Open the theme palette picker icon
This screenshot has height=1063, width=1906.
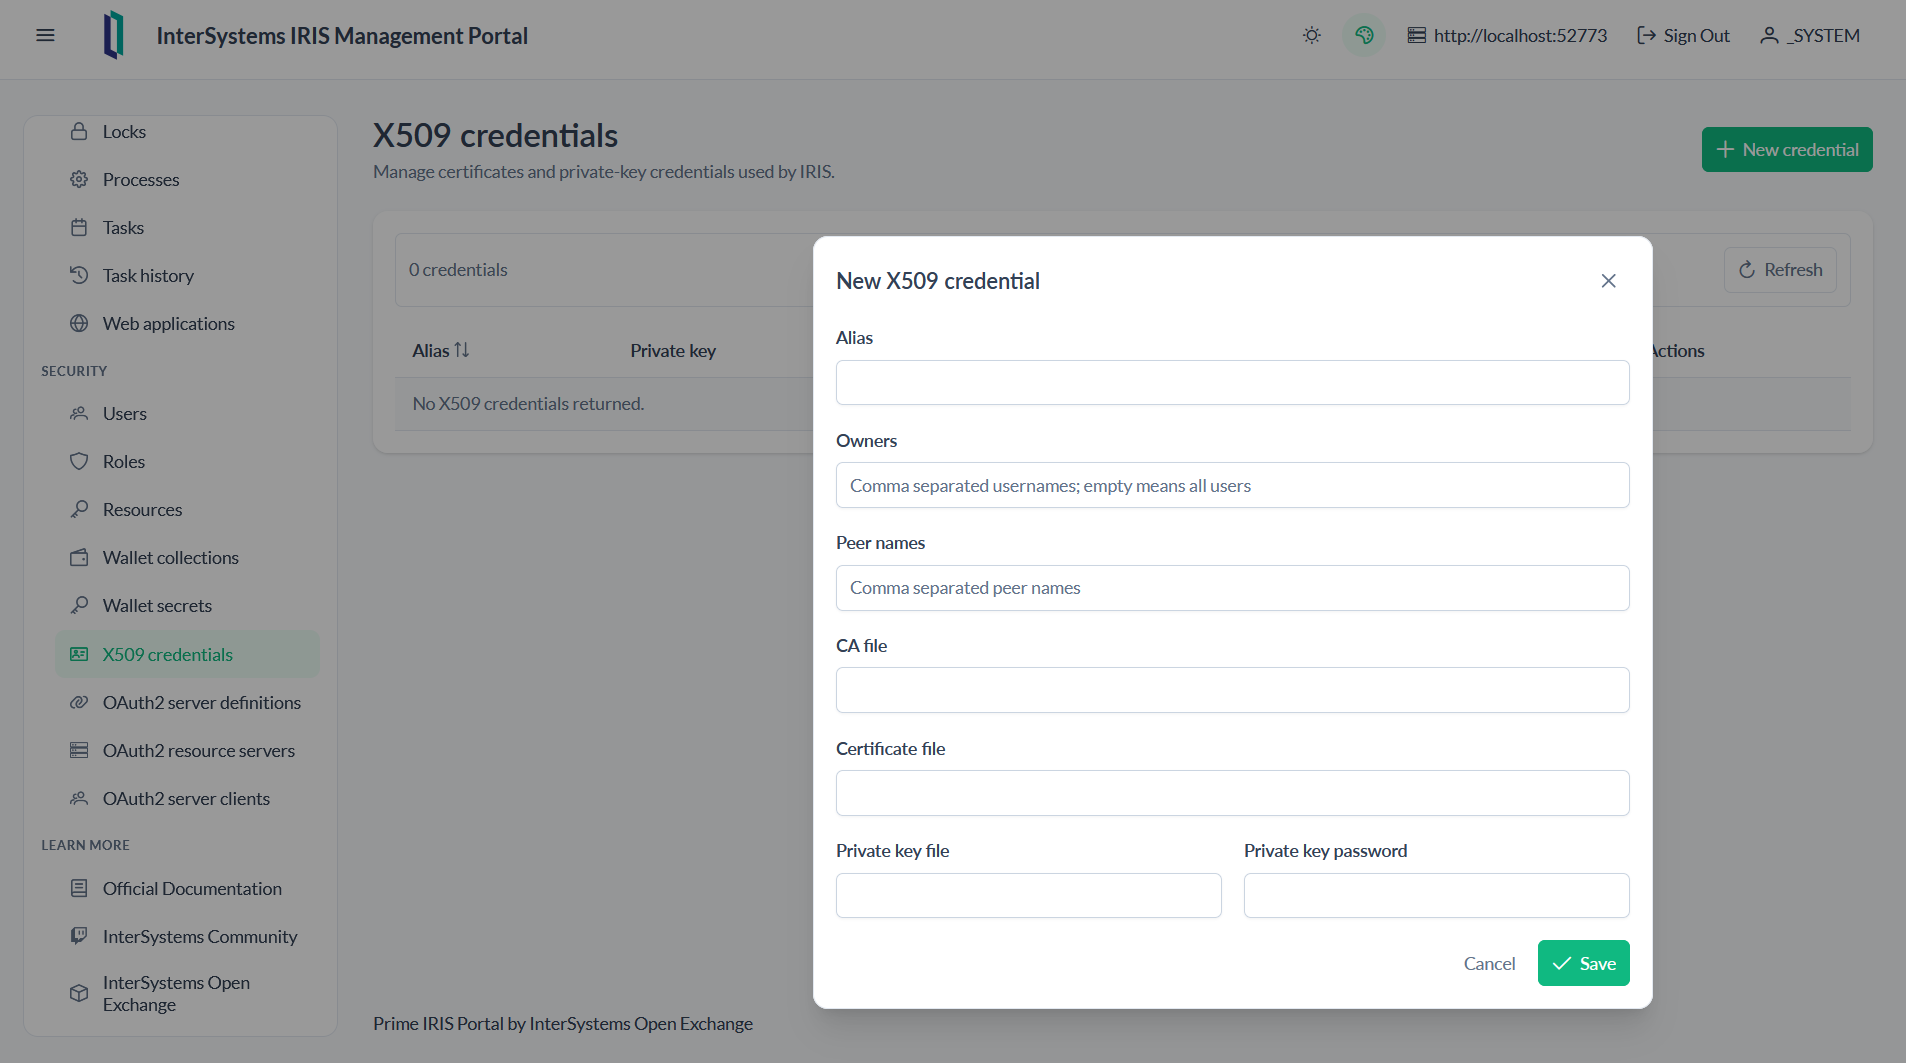(1364, 35)
